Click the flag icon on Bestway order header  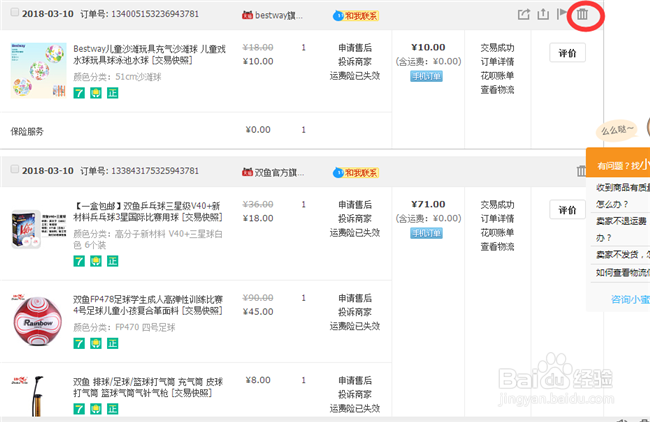(x=561, y=14)
